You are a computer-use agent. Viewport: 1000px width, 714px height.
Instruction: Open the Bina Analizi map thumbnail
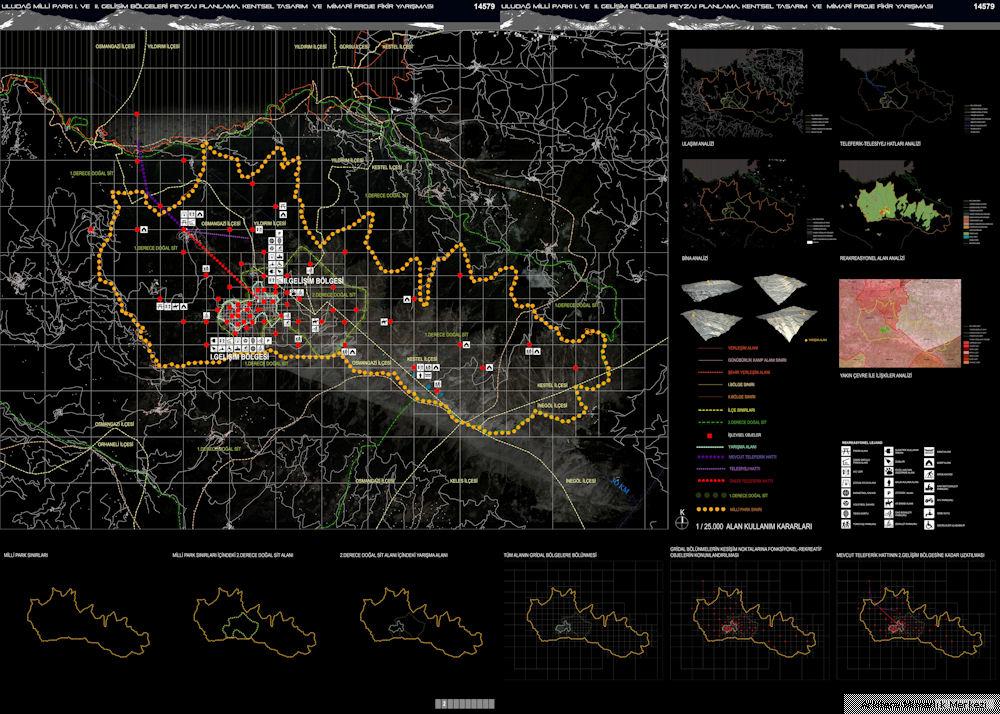739,204
